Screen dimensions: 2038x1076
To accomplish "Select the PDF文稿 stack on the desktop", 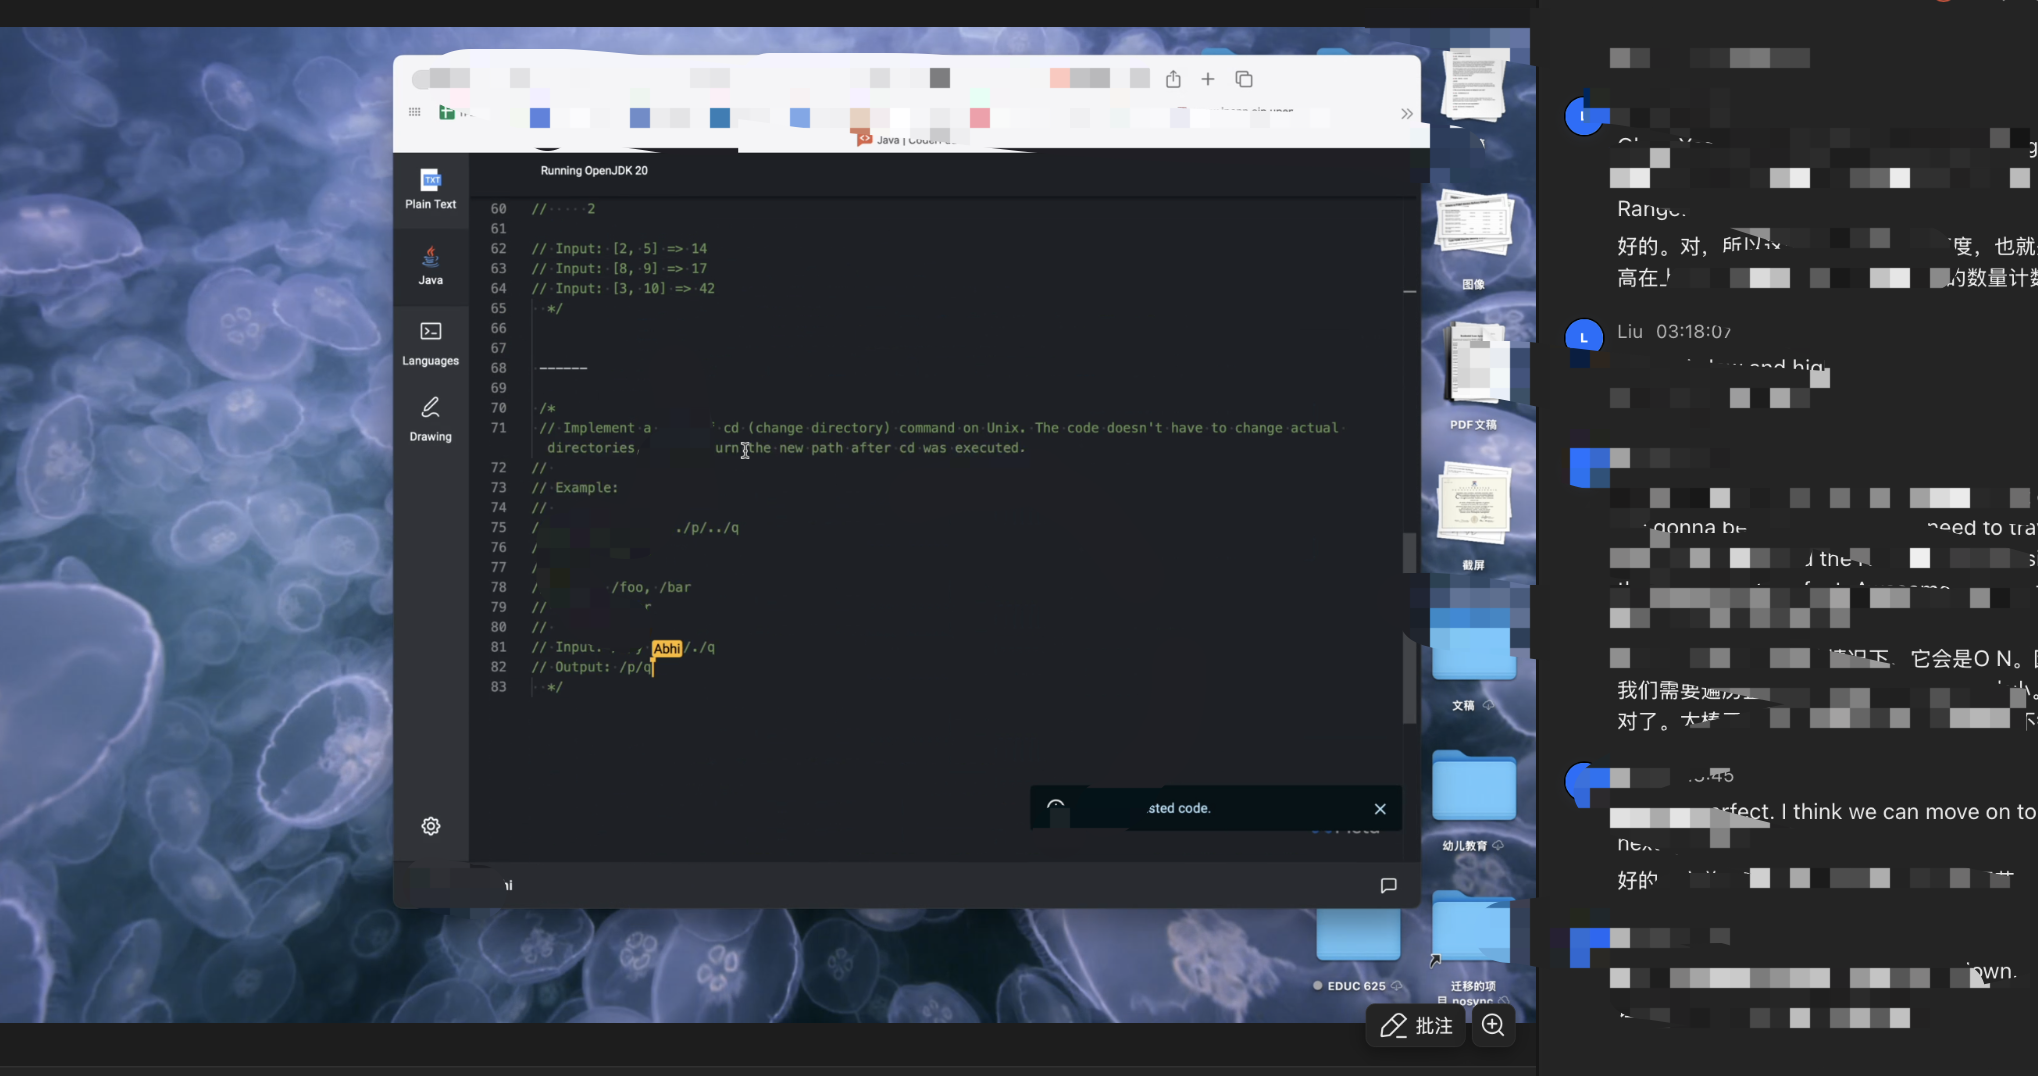I will pyautogui.click(x=1473, y=378).
